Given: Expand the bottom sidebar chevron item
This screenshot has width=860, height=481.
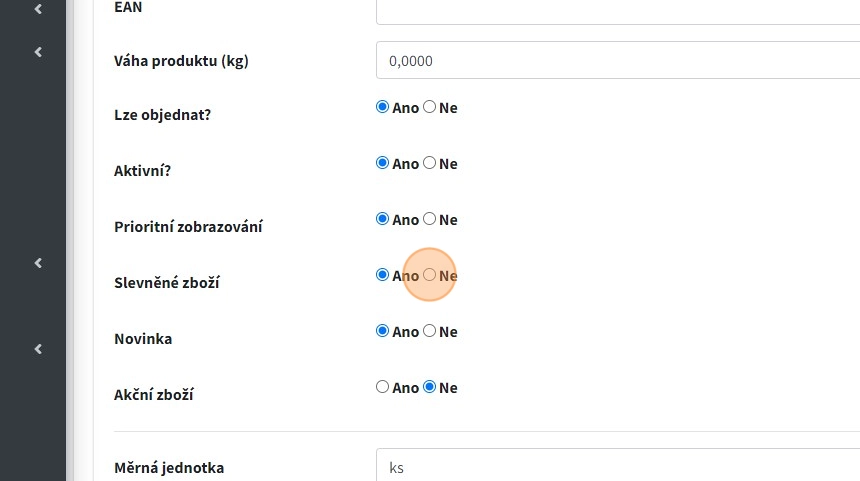Looking at the screenshot, I should 38,349.
